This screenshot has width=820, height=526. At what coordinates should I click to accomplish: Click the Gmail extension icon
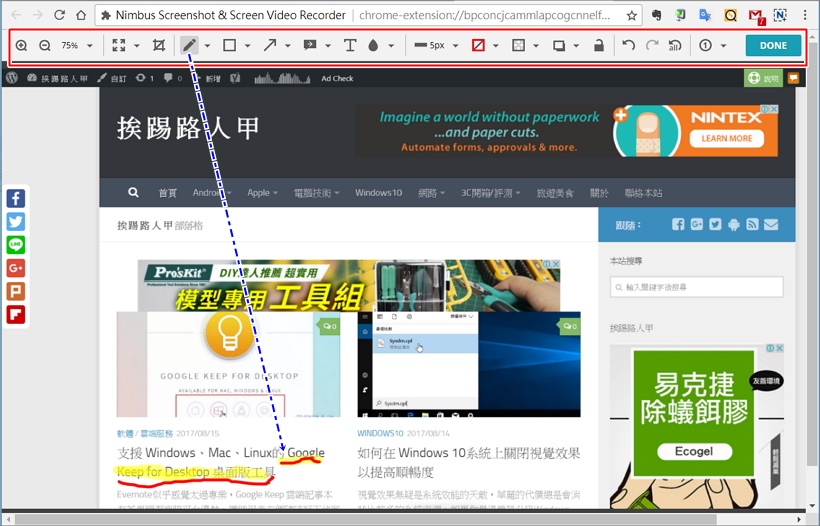756,16
